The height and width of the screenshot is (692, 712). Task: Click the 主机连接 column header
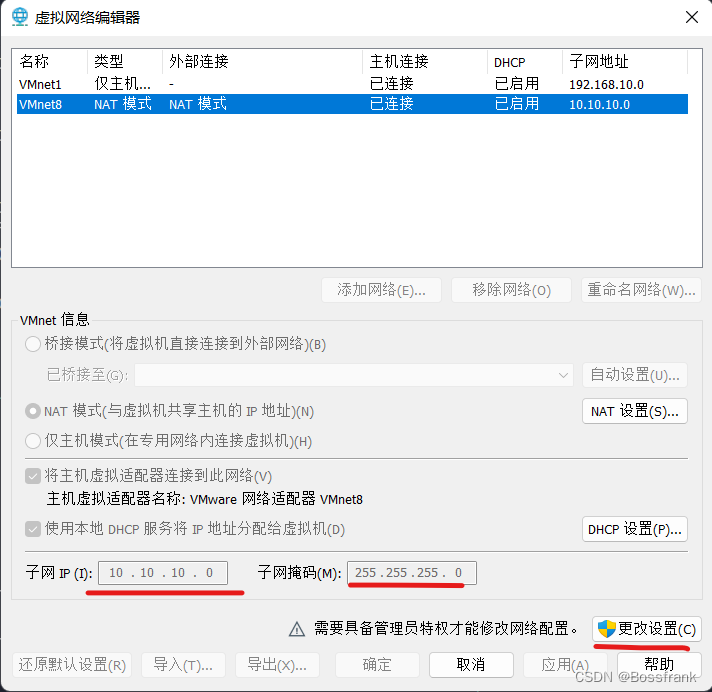coord(425,61)
